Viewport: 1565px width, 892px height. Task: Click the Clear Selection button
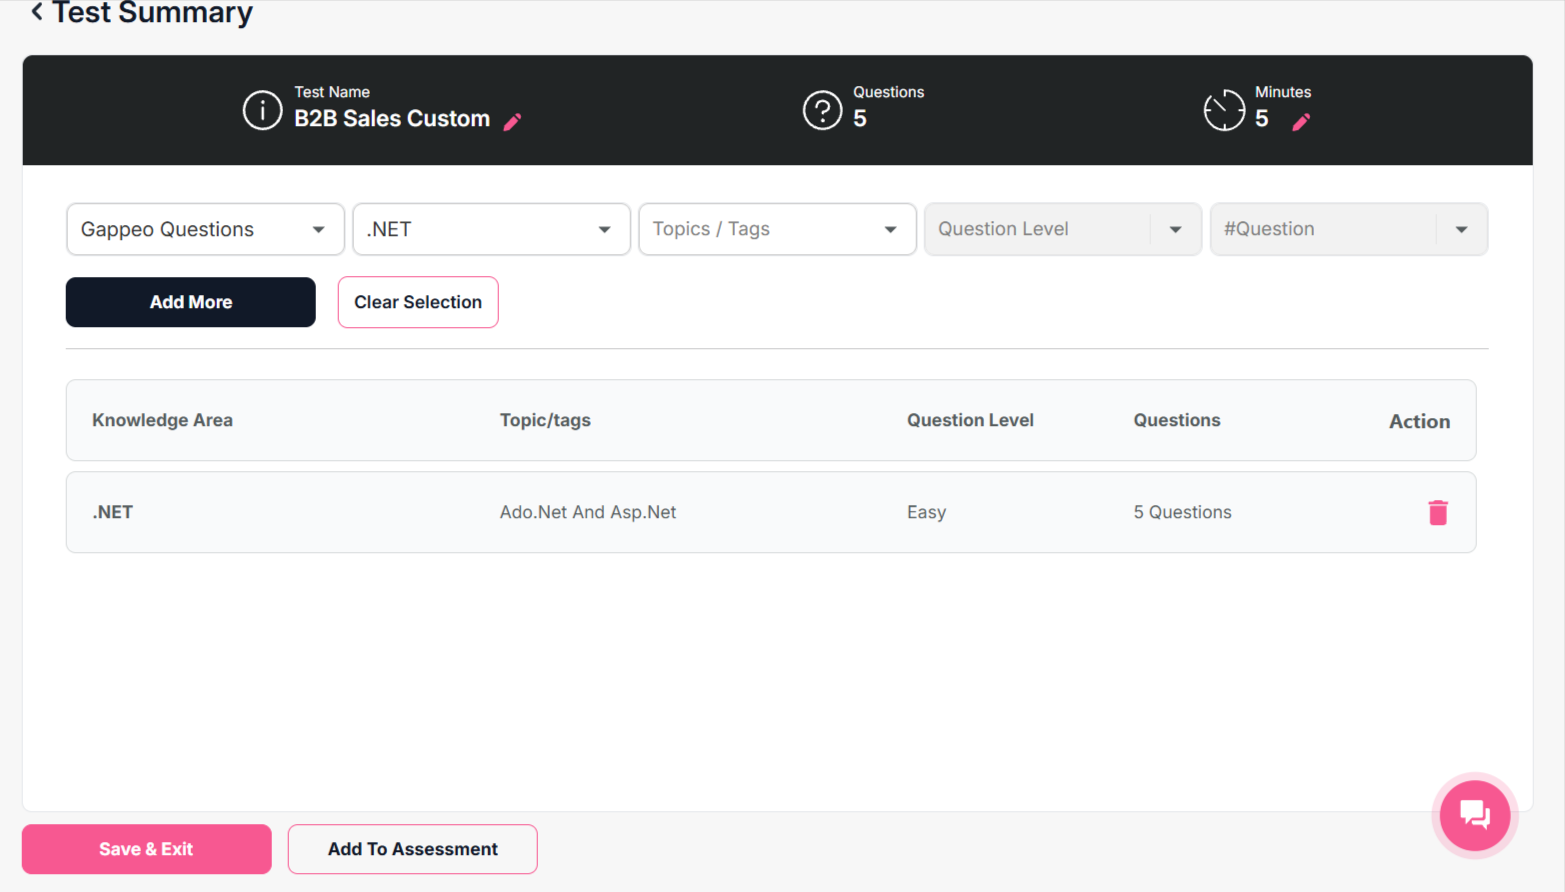(418, 302)
